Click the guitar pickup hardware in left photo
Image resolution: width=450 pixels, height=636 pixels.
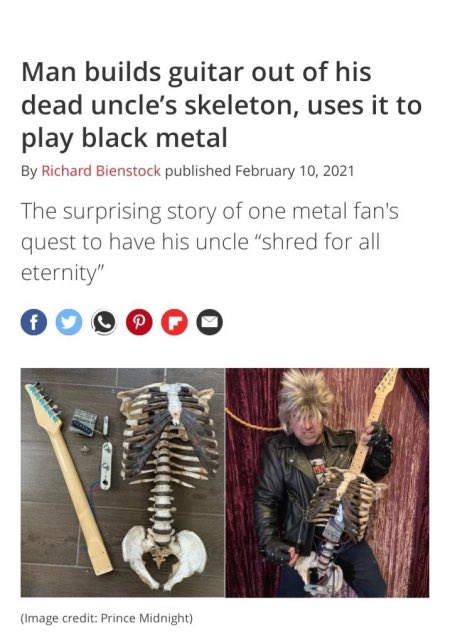pos(84,423)
